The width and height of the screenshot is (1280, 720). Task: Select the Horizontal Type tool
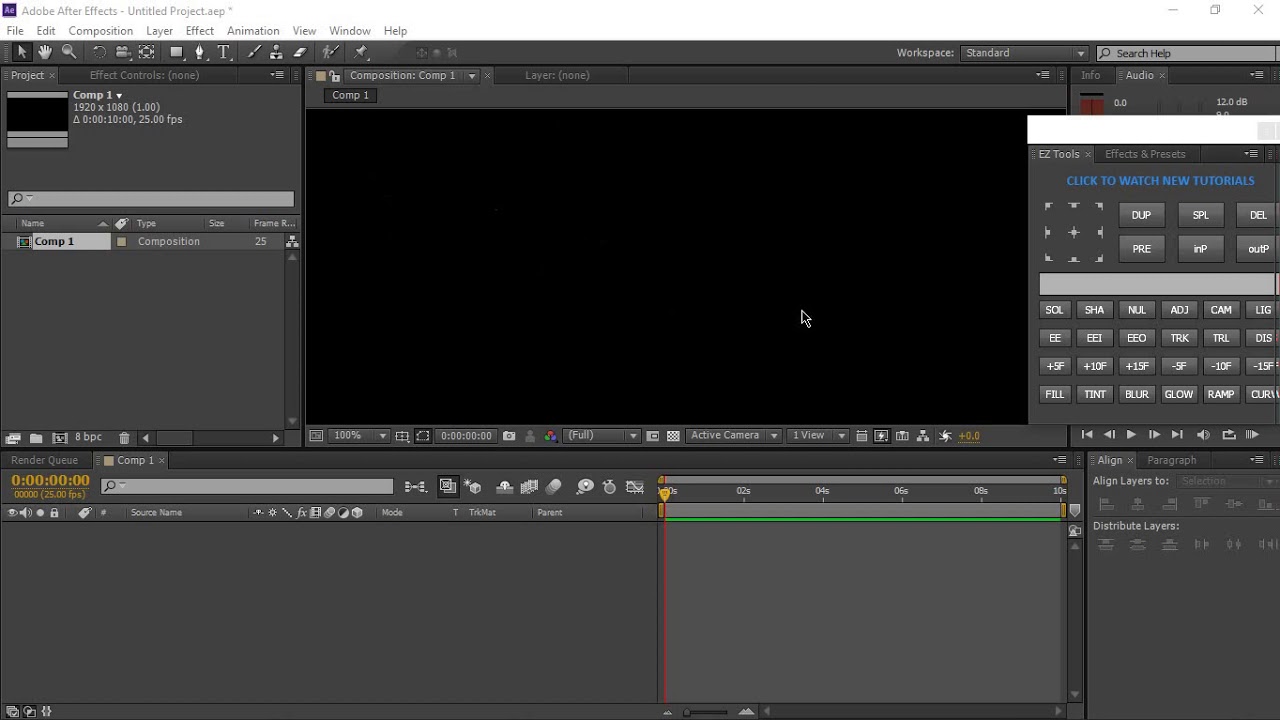click(223, 52)
